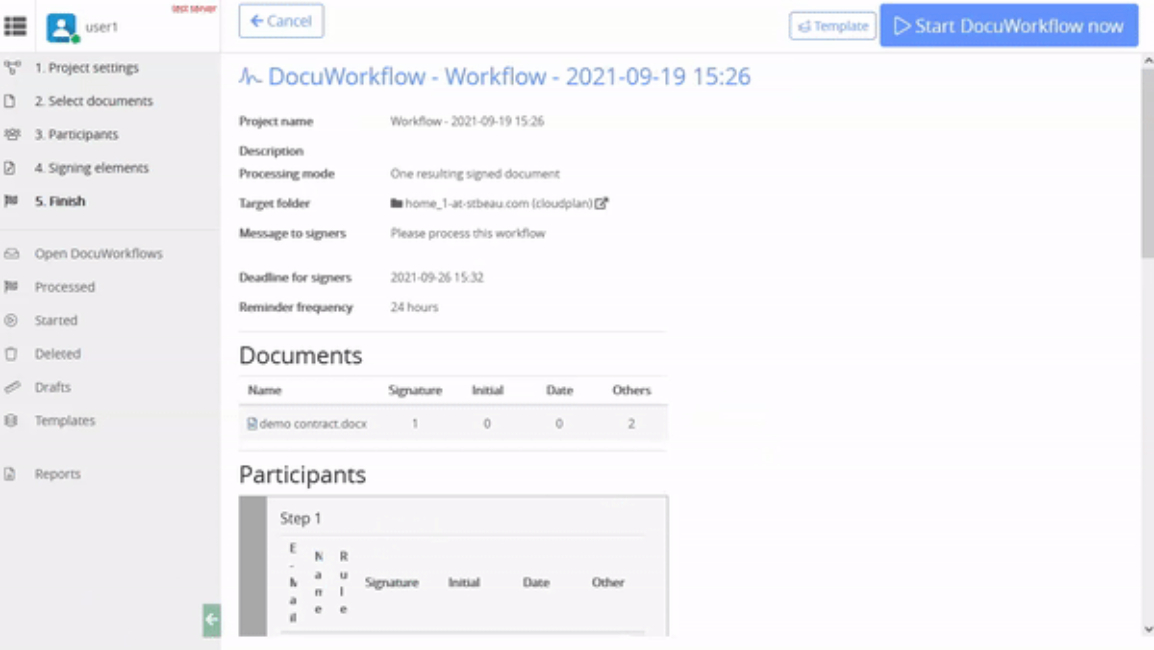Click the vertical scrollbar thumb
Viewport: 1154px width, 650px height.
(x=1147, y=163)
